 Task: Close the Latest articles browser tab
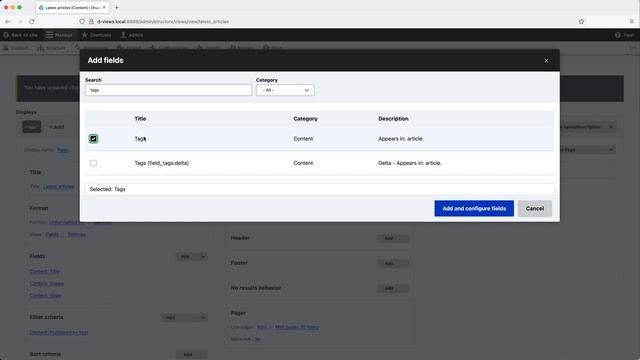coord(104,7)
